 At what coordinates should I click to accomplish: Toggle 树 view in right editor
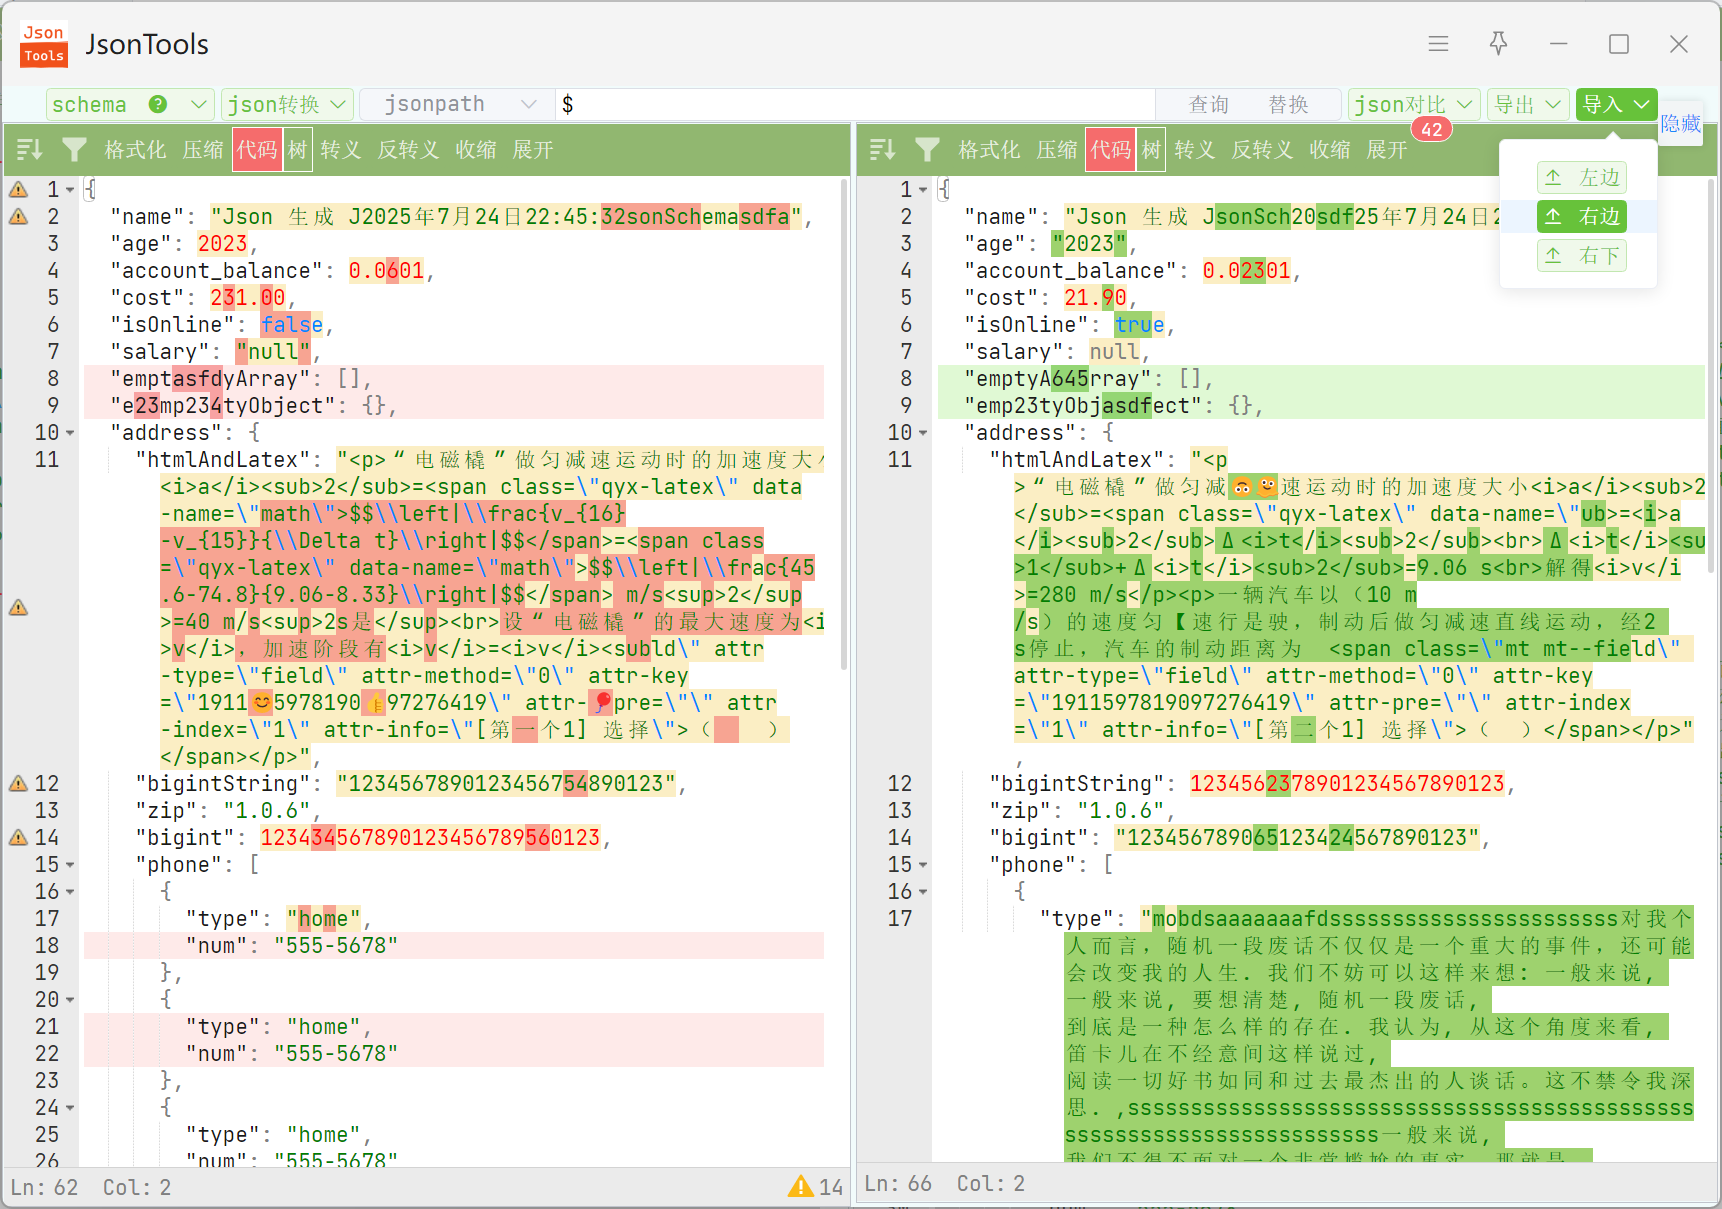[x=1151, y=150]
